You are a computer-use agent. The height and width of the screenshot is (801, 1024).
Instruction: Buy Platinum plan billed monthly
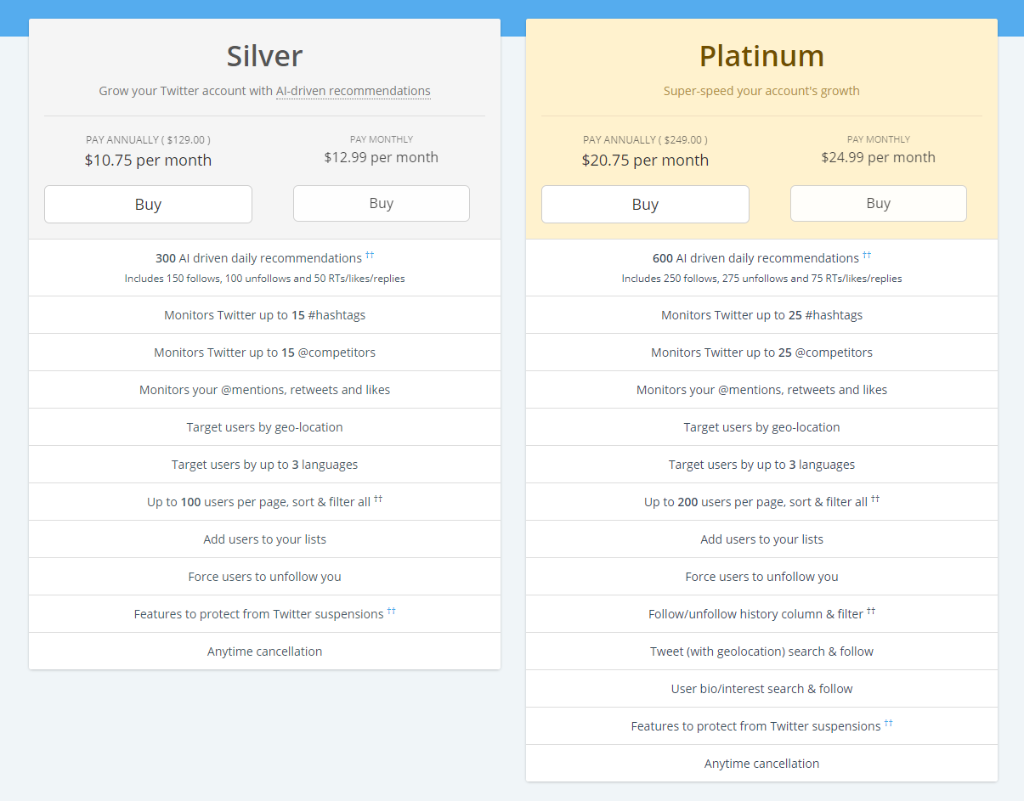tap(878, 203)
